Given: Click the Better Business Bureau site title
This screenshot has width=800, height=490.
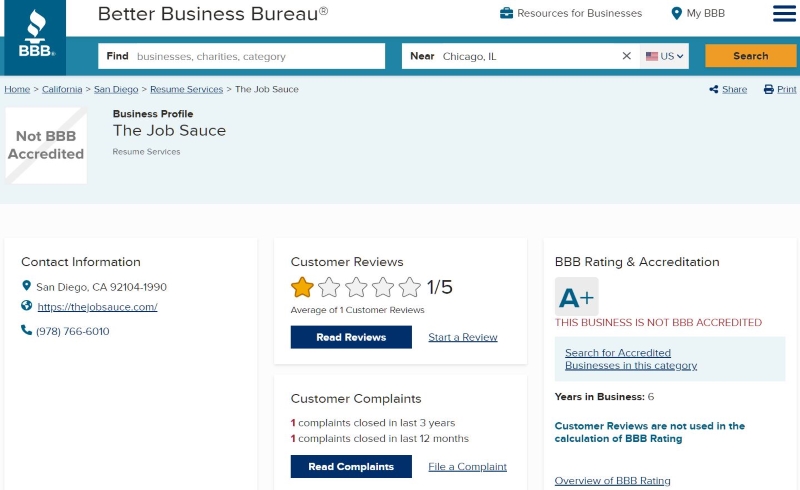Looking at the screenshot, I should [213, 14].
